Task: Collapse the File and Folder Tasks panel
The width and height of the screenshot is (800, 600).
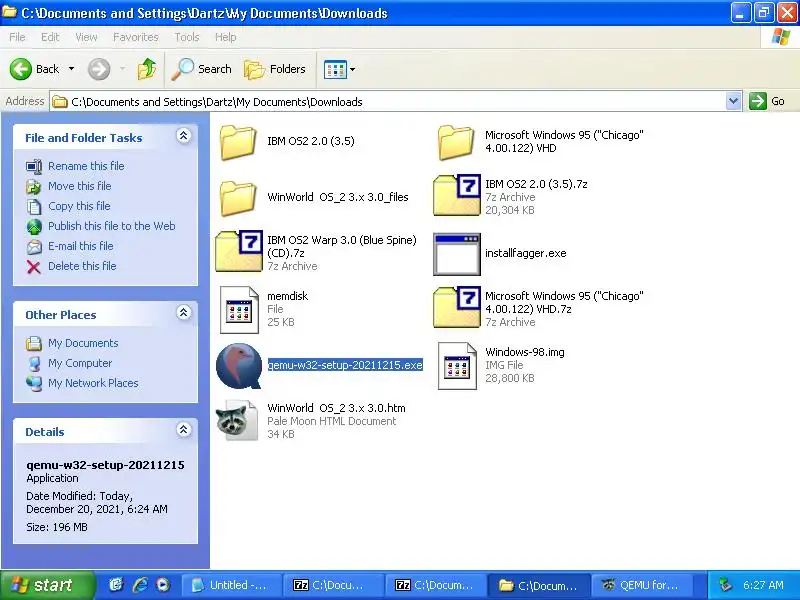Action: [x=184, y=136]
